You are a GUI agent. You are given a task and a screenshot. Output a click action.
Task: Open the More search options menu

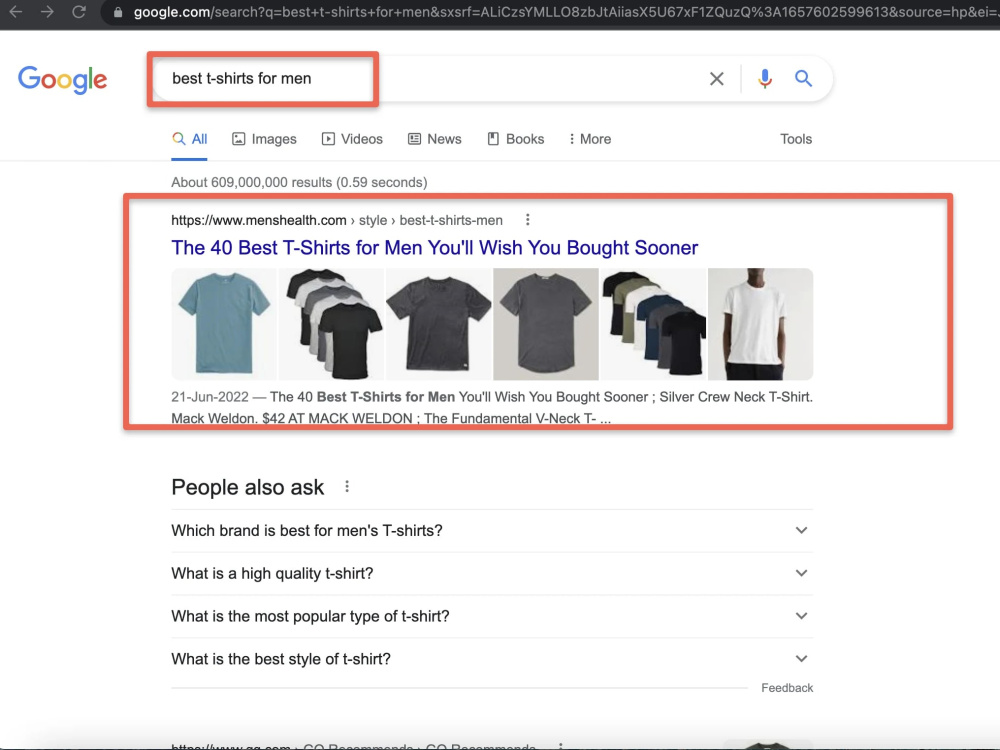click(x=590, y=139)
